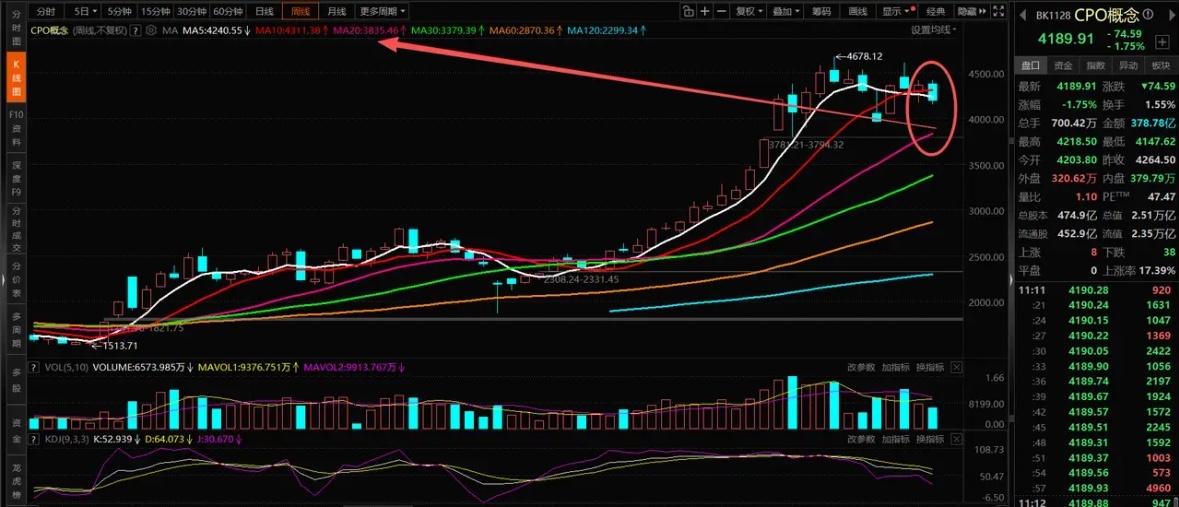Select the 周线 weekly chart tab
Viewport: 1179px width, 507px height.
(300, 11)
